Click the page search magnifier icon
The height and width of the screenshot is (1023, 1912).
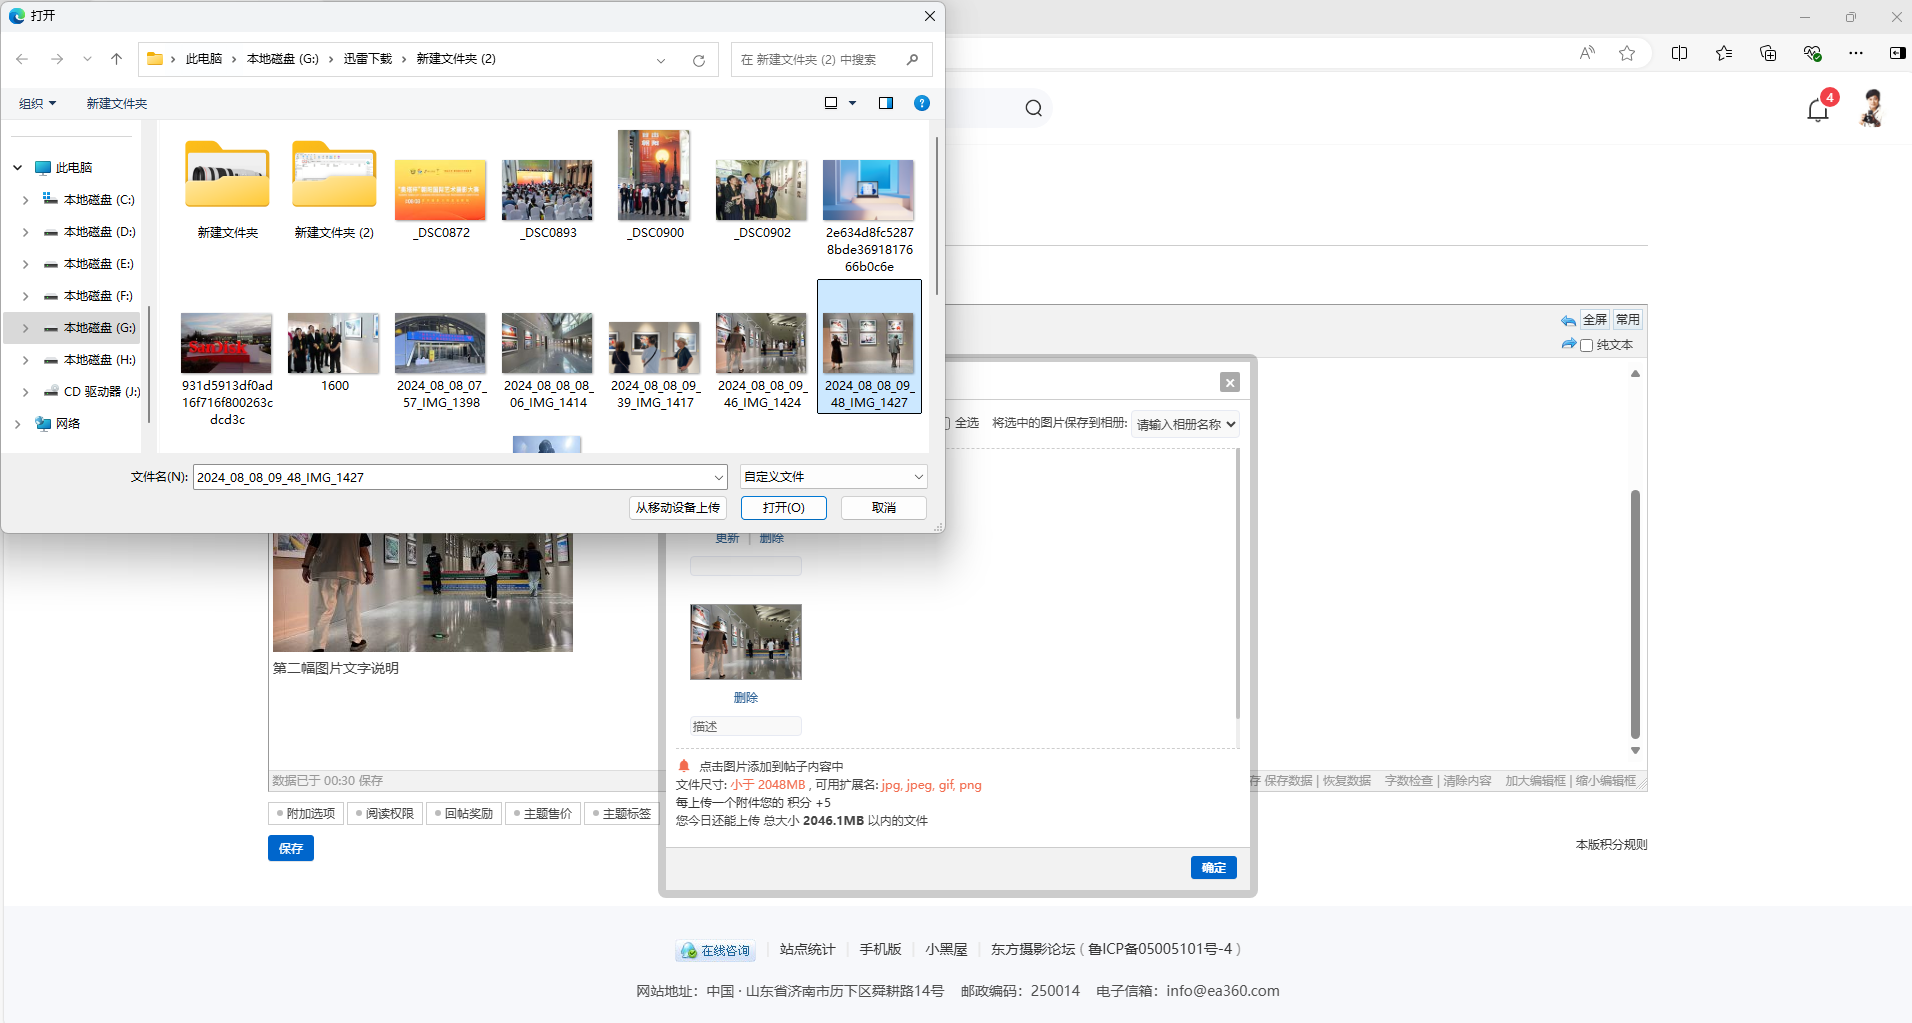(x=1033, y=108)
